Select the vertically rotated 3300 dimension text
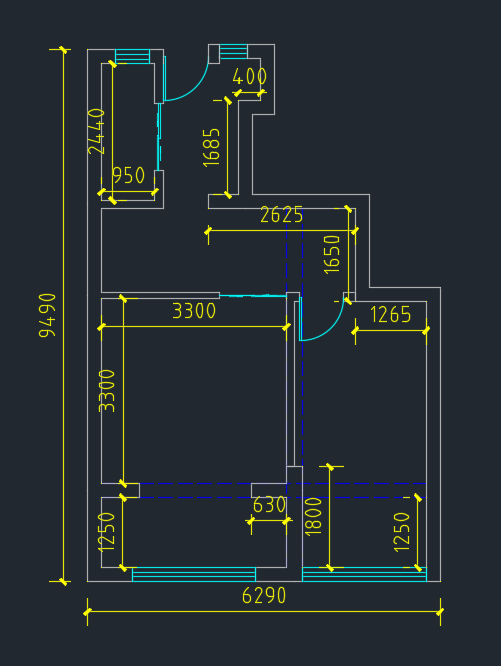This screenshot has width=501, height=666. (x=107, y=391)
